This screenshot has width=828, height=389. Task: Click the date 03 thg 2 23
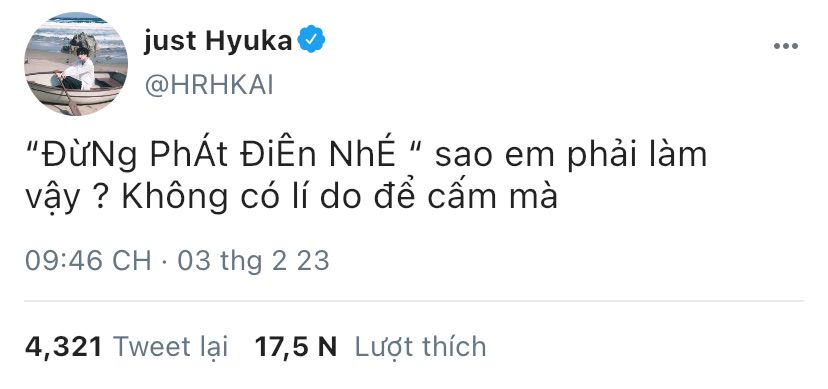[253, 261]
